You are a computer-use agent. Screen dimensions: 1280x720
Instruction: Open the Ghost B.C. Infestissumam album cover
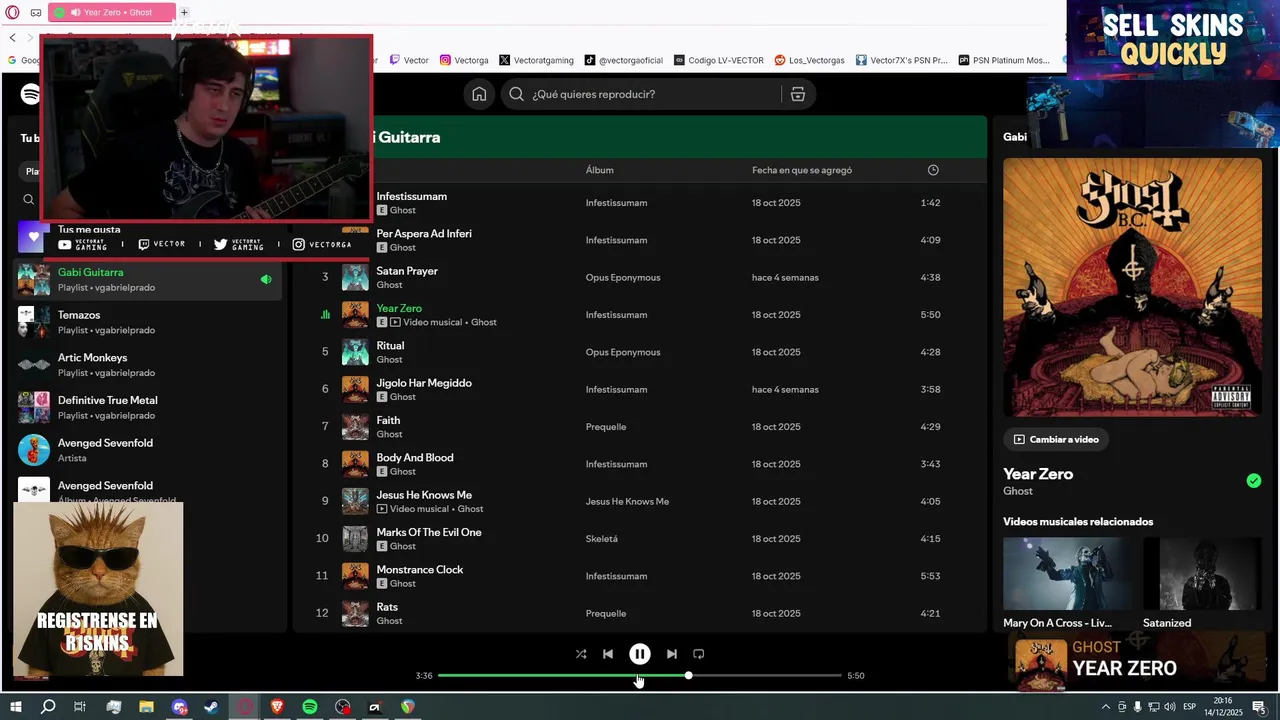pos(1132,287)
